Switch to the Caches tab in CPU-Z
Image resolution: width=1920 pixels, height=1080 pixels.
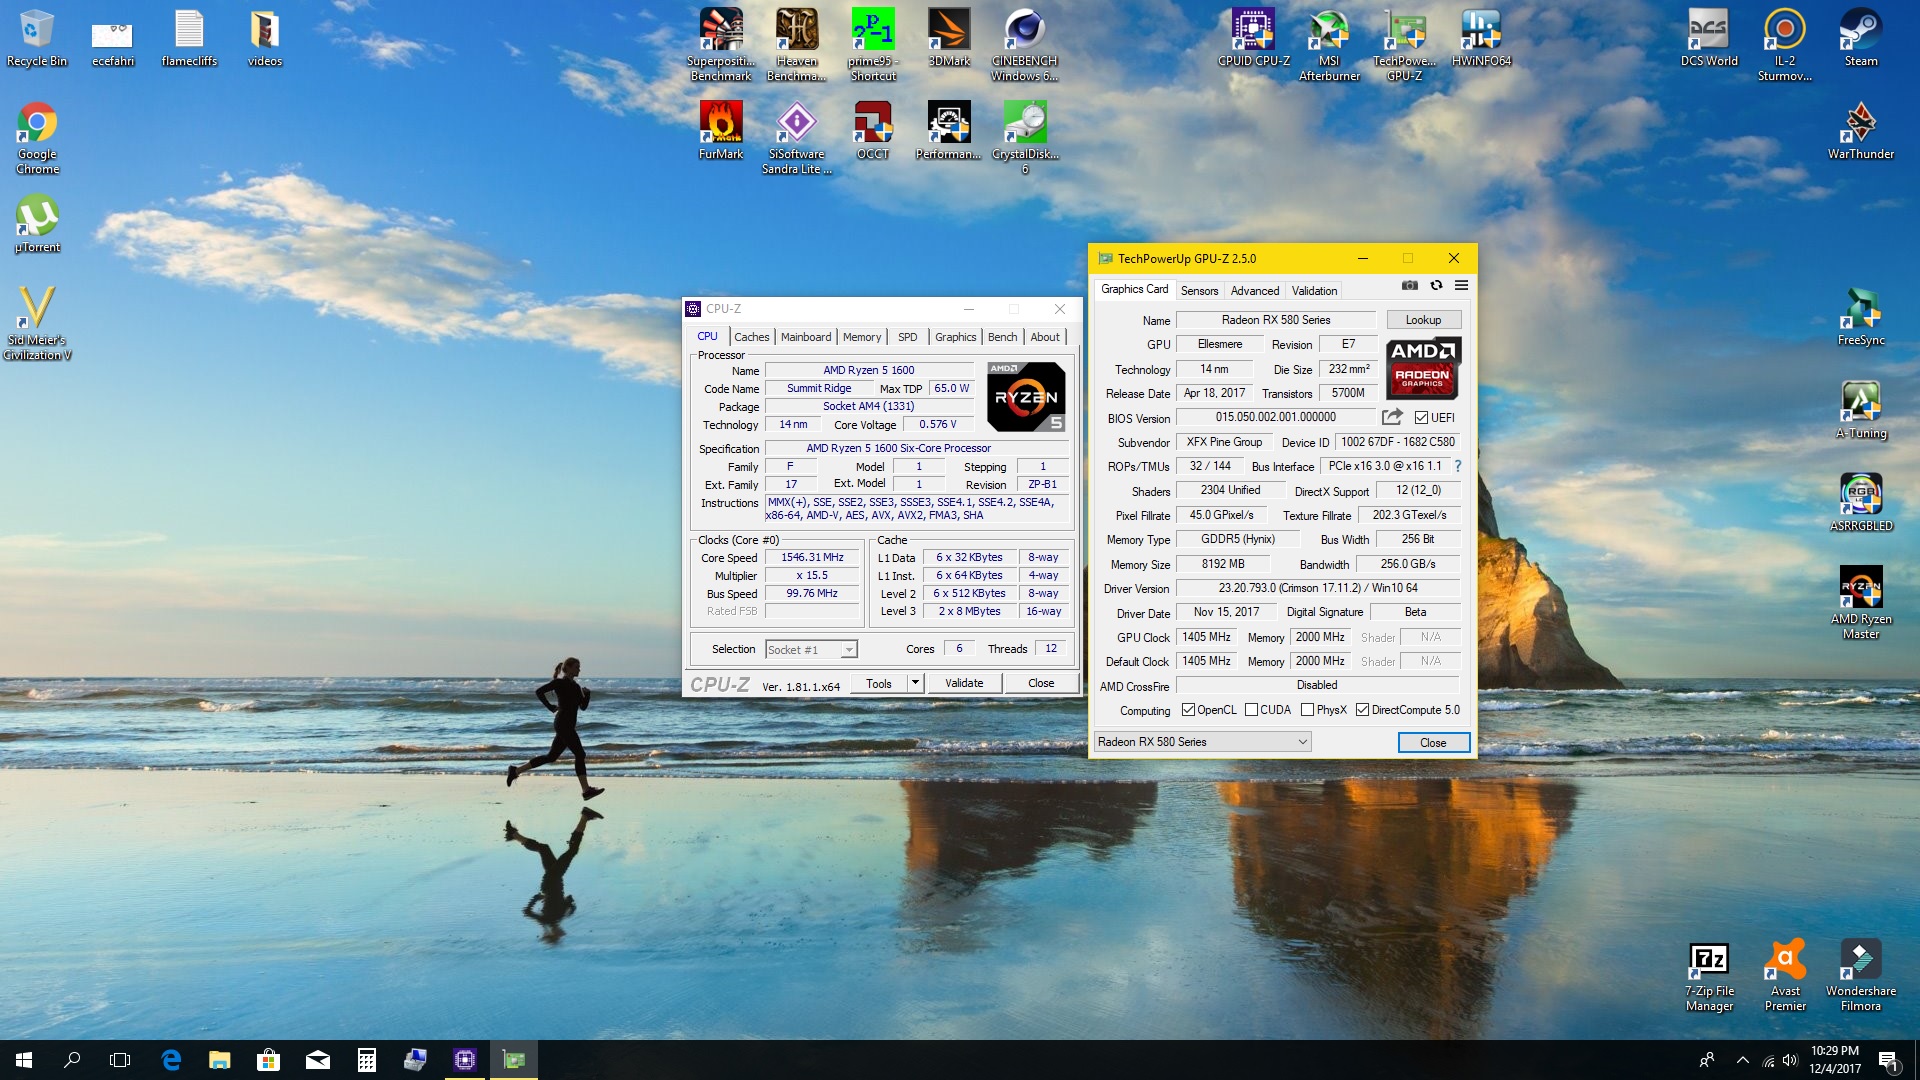(752, 337)
